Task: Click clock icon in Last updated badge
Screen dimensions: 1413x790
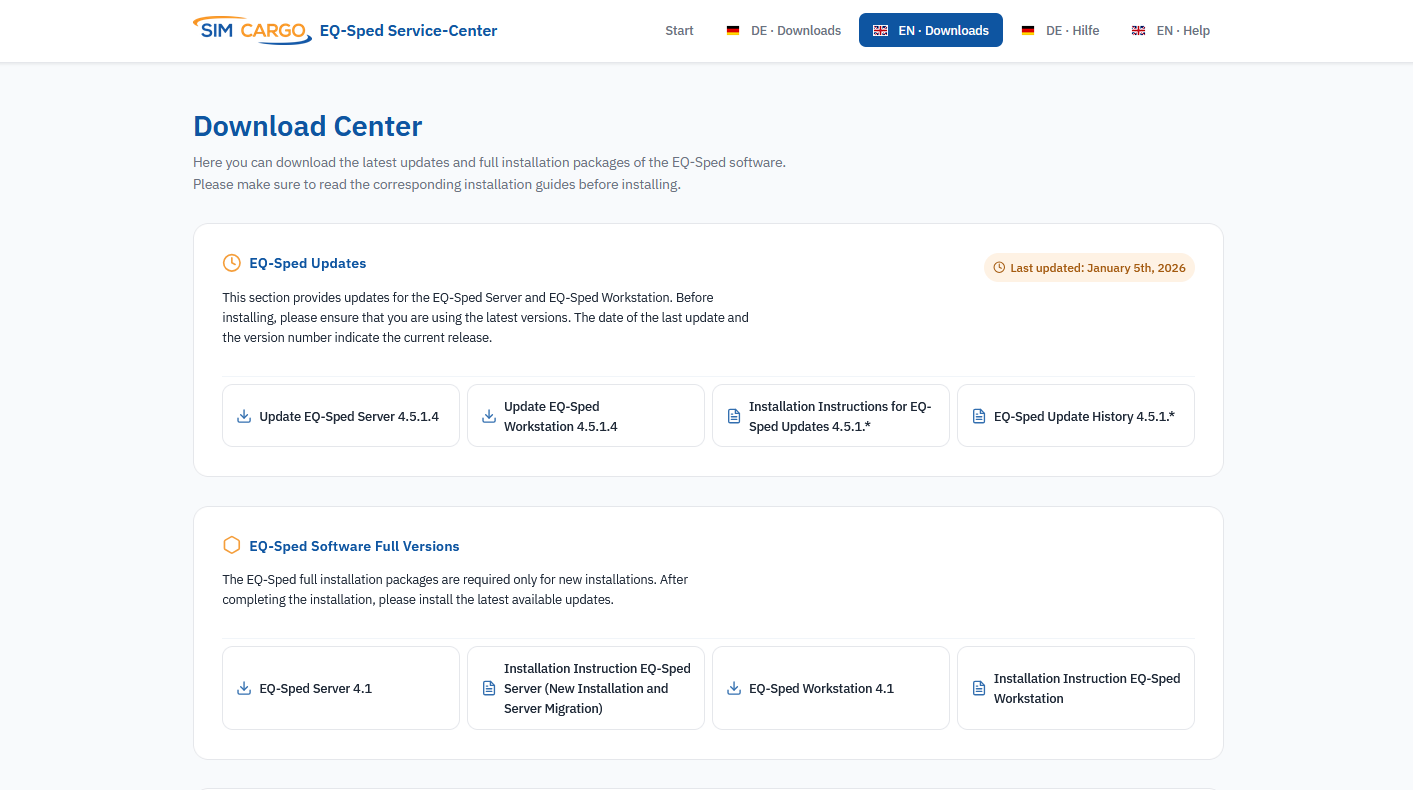Action: point(998,267)
